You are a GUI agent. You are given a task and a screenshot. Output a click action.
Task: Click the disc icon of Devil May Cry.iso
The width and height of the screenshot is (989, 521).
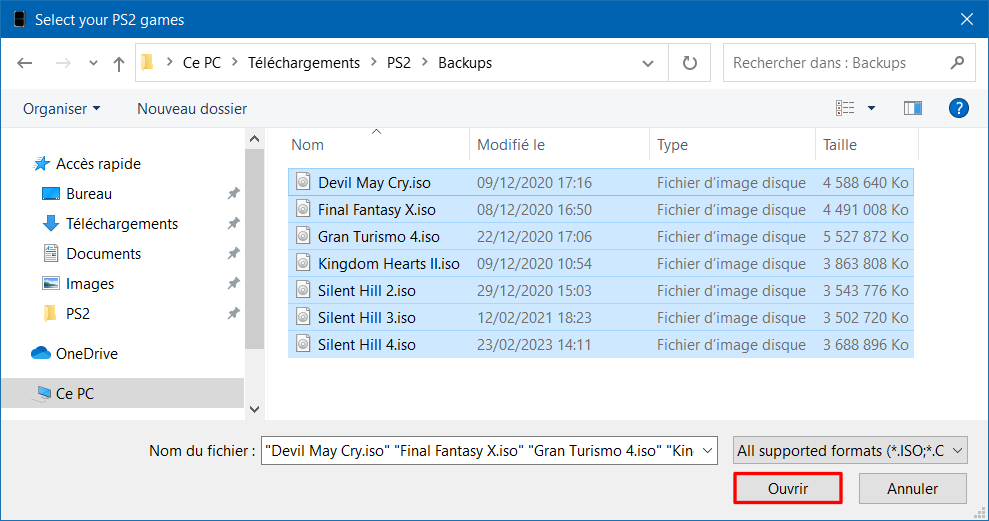pyautogui.click(x=303, y=182)
